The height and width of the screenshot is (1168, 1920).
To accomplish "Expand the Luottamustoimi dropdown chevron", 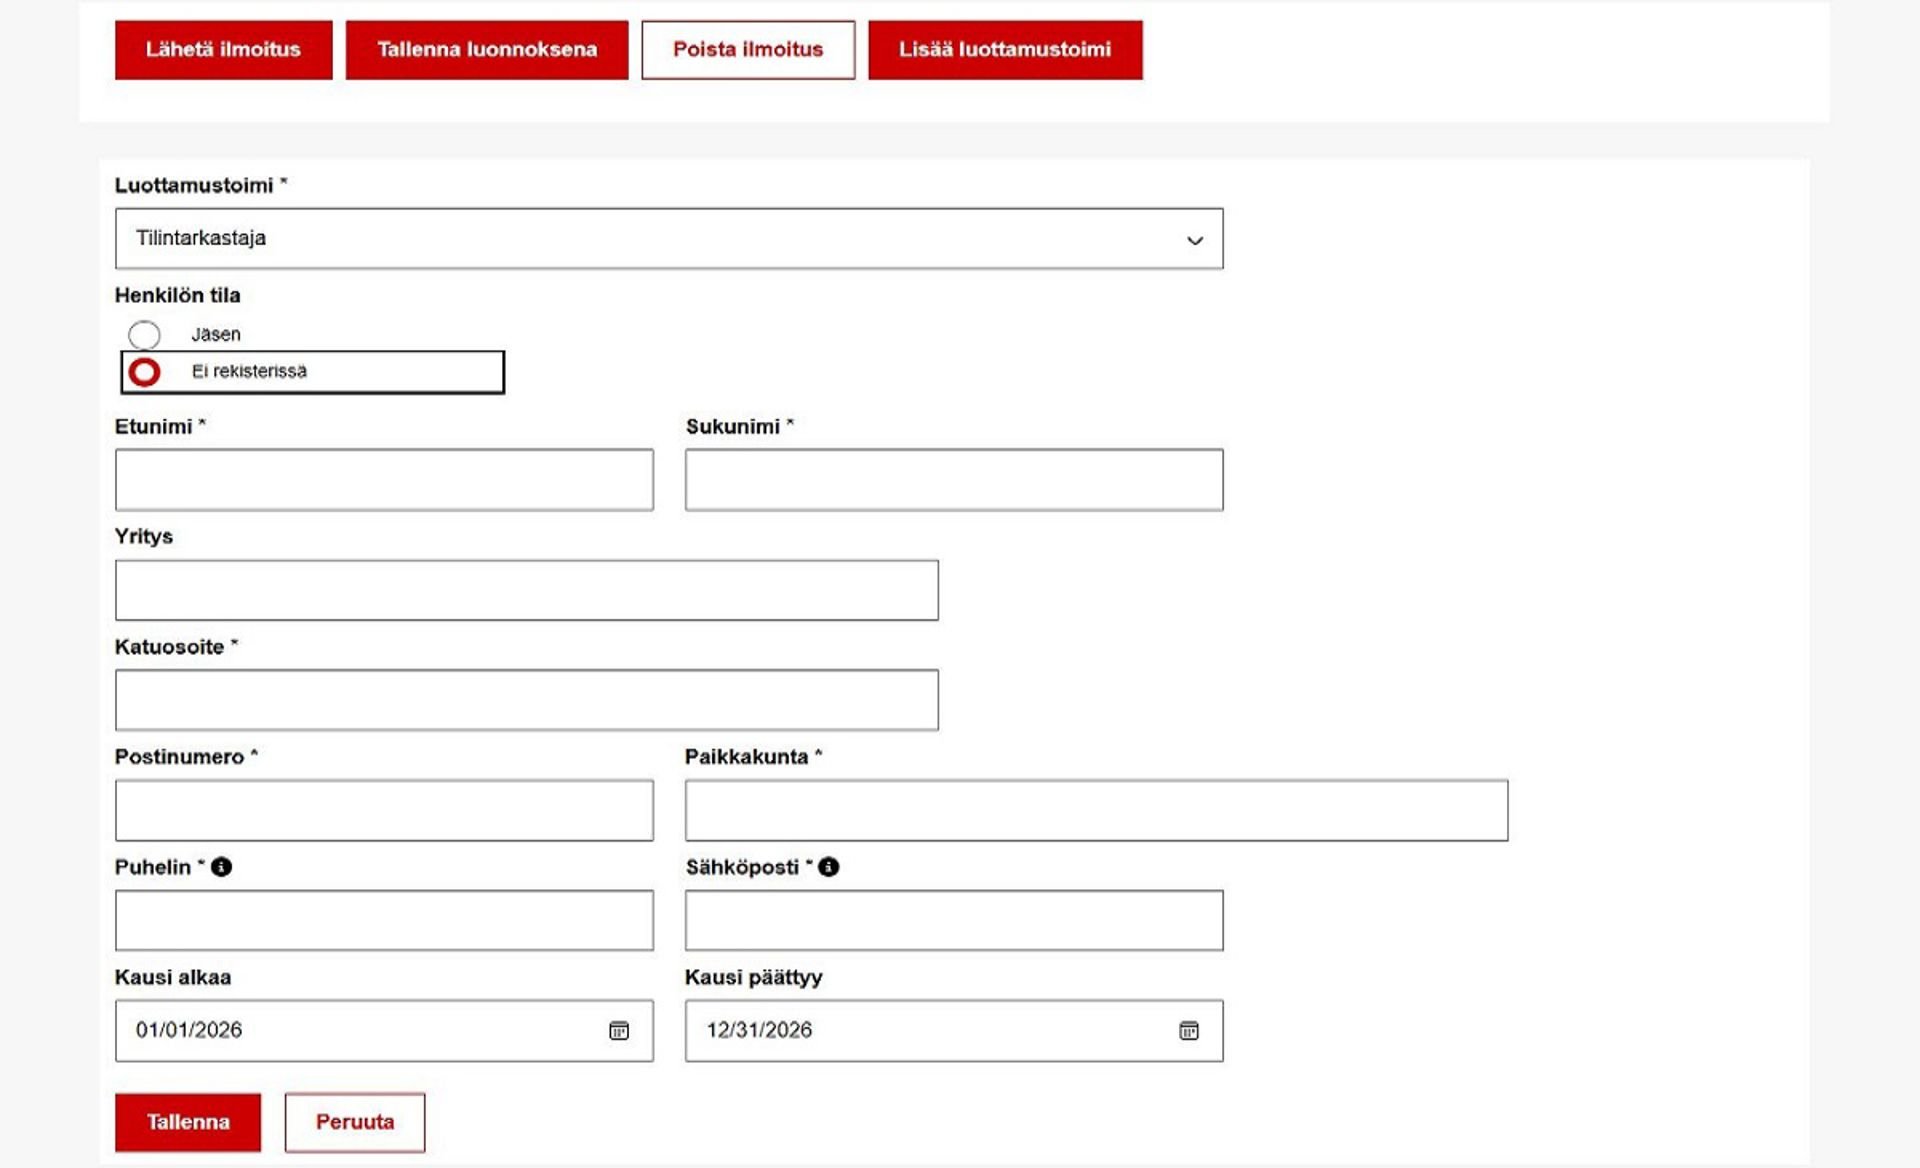I will coord(1194,240).
